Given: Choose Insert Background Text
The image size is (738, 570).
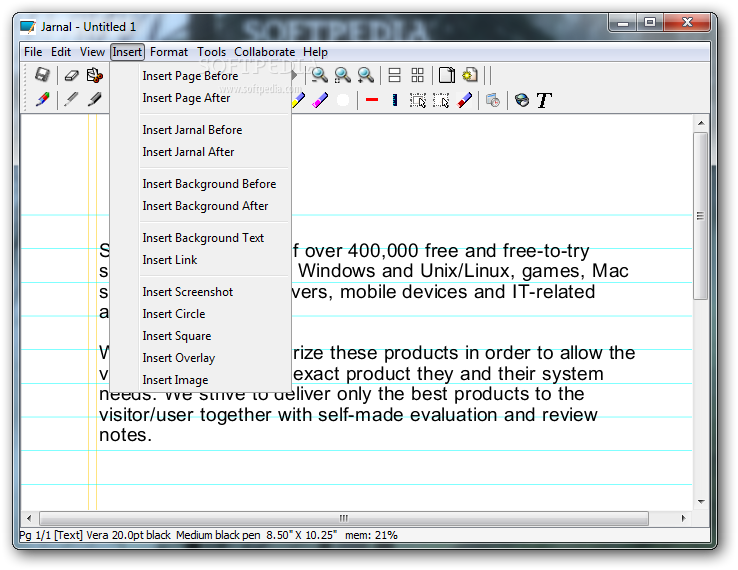Looking at the screenshot, I should pos(201,238).
